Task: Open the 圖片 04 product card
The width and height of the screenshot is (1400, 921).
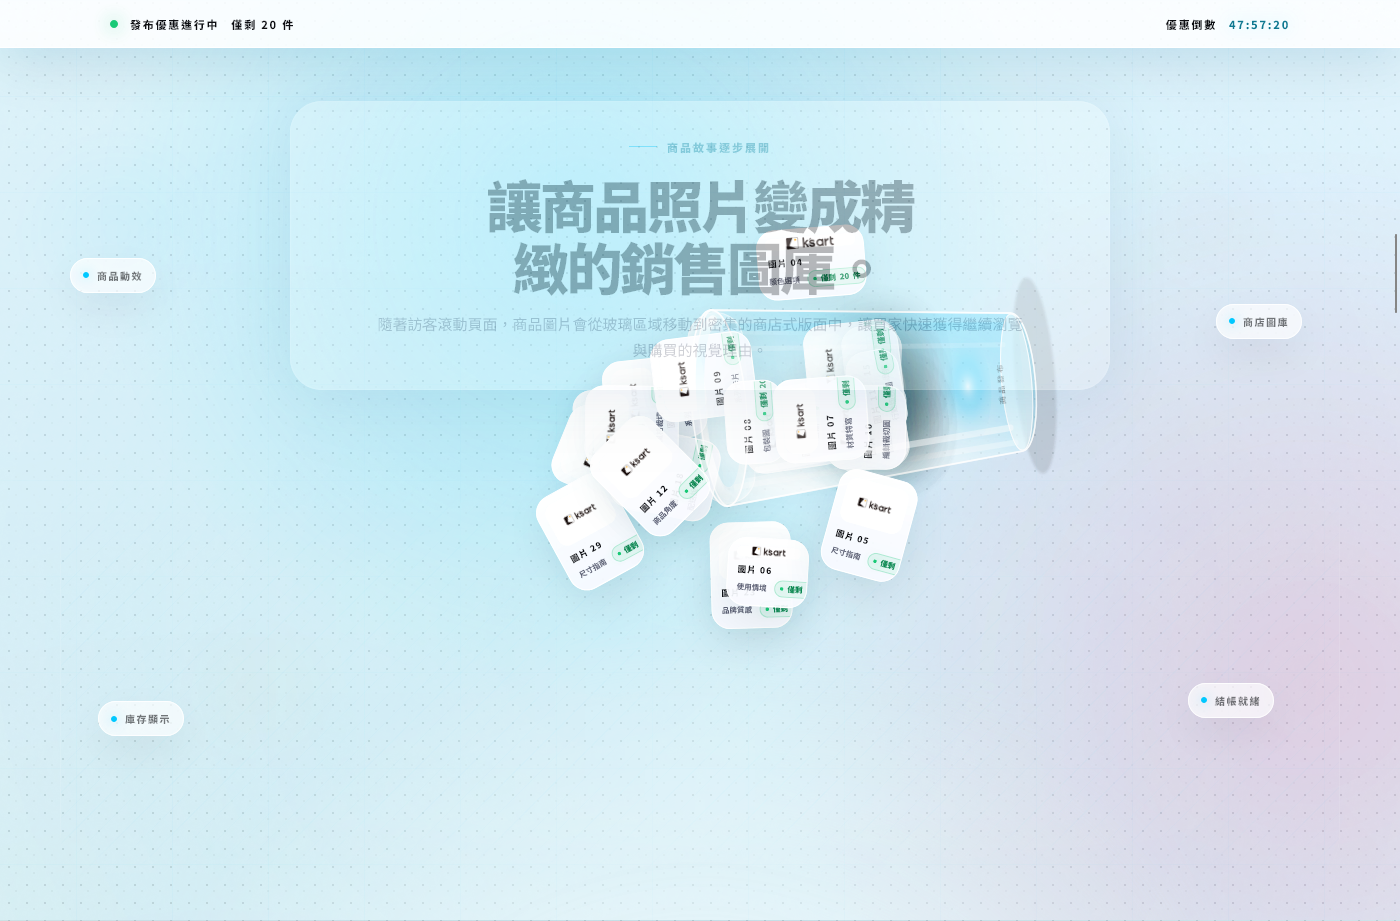Action: 811,264
